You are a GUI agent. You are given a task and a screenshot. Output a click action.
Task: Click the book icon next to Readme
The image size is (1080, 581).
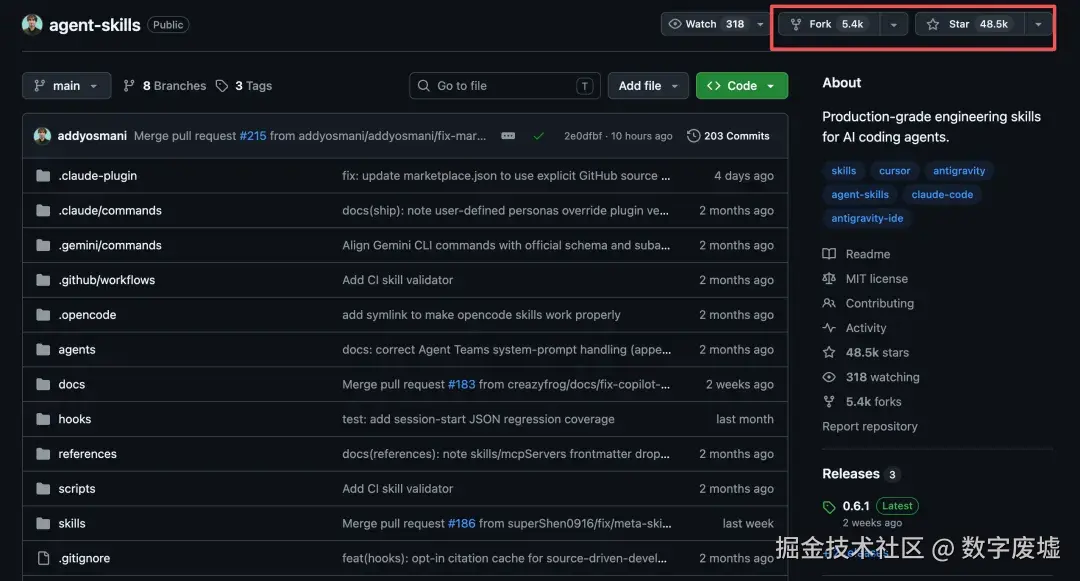[829, 254]
